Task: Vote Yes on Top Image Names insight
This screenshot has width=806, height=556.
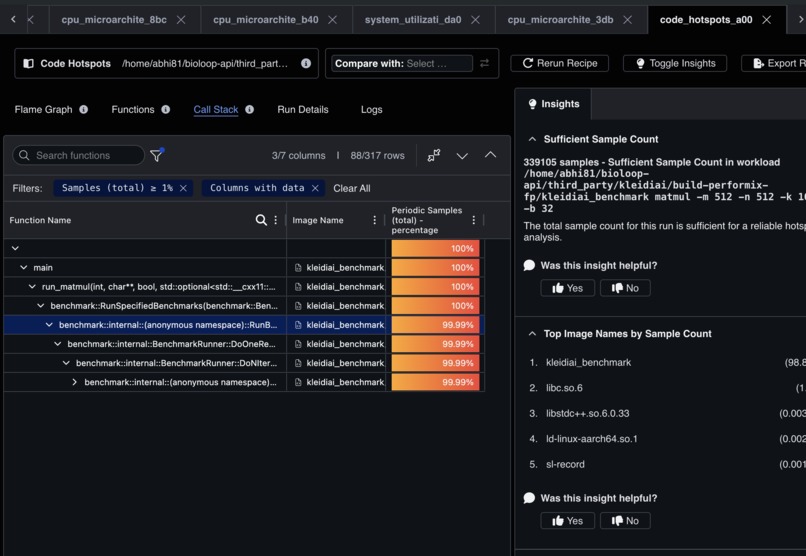Action: click(567, 521)
